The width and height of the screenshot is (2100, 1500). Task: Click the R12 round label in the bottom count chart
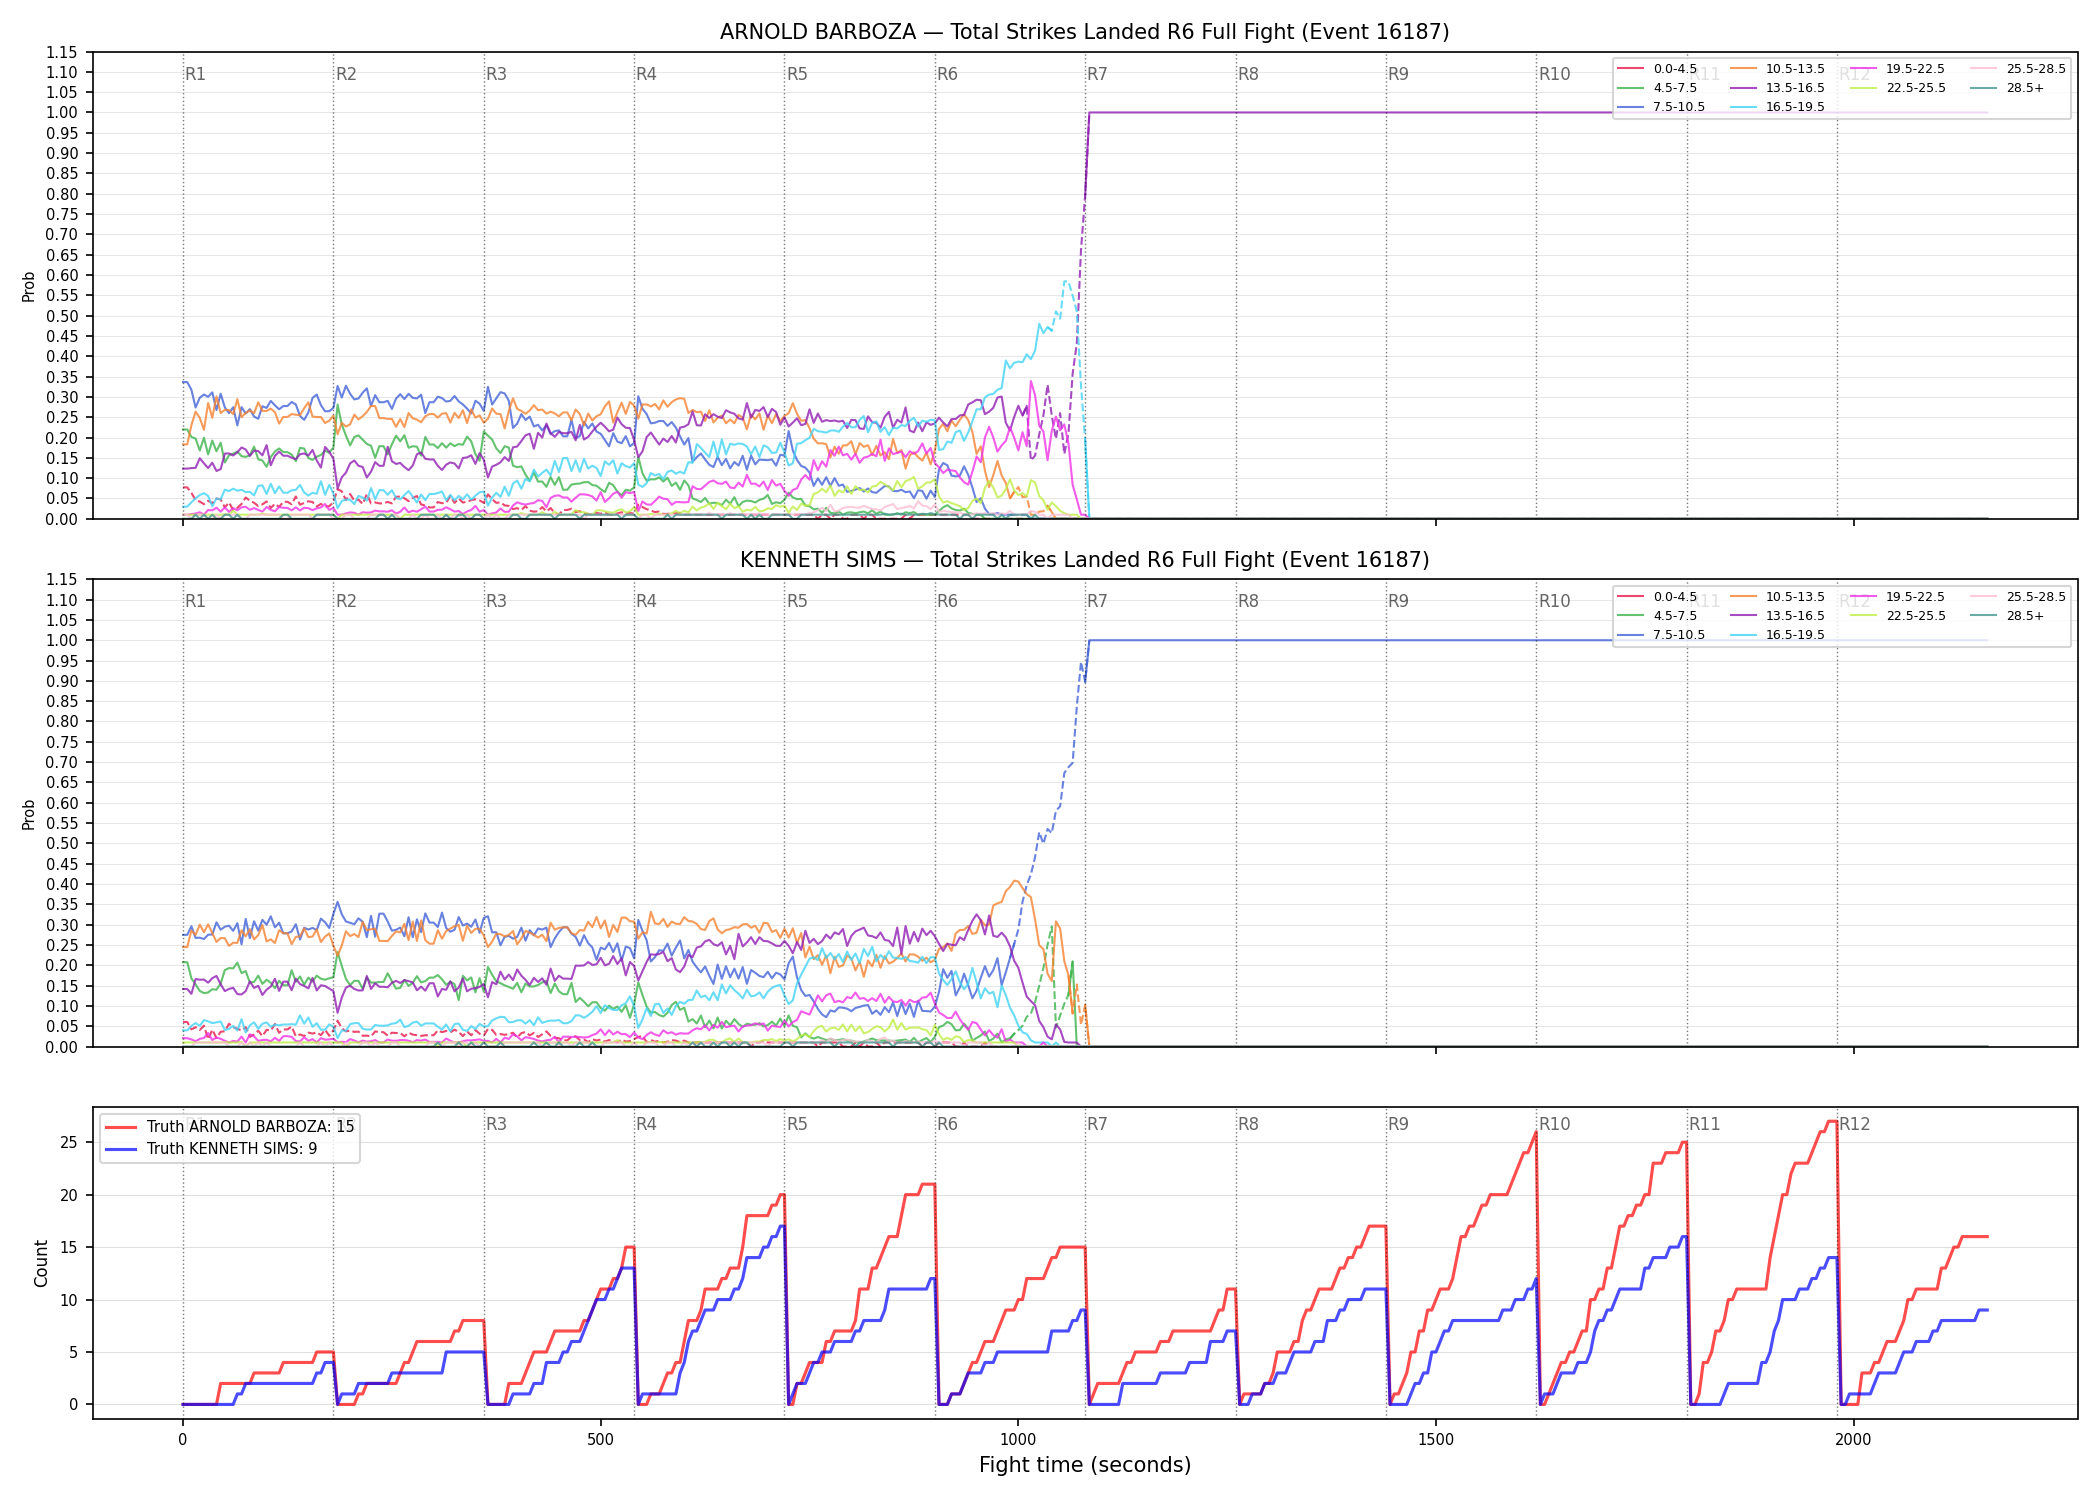(x=1855, y=1124)
